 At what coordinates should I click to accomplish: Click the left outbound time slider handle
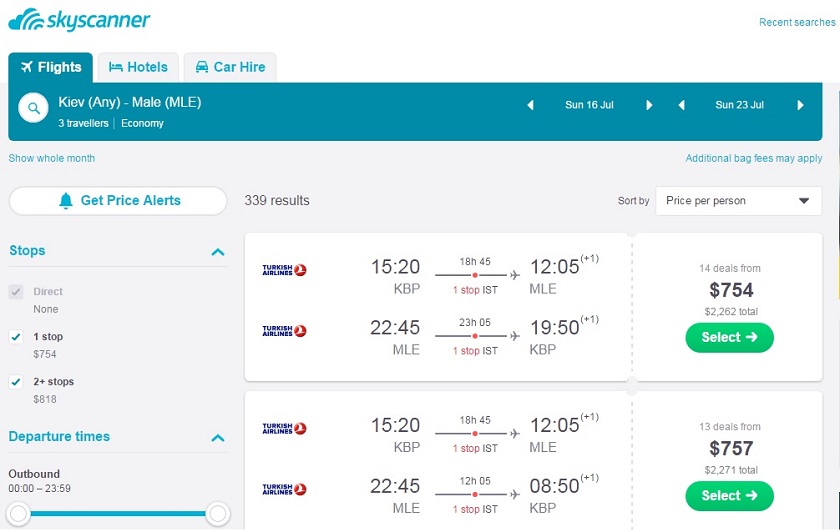pyautogui.click(x=18, y=514)
